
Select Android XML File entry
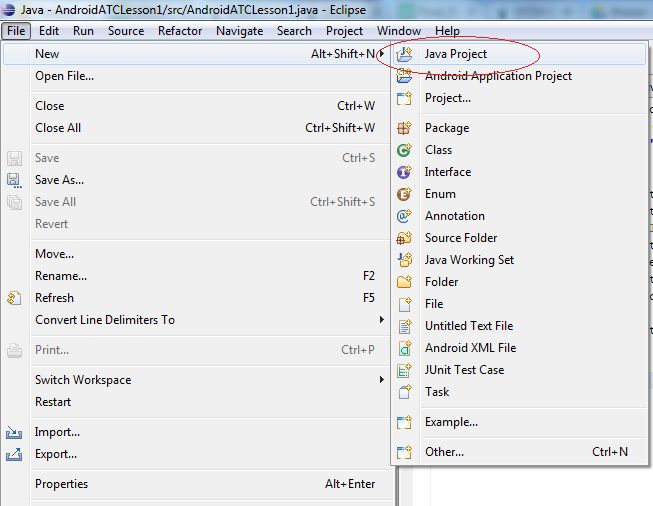(x=519, y=348)
